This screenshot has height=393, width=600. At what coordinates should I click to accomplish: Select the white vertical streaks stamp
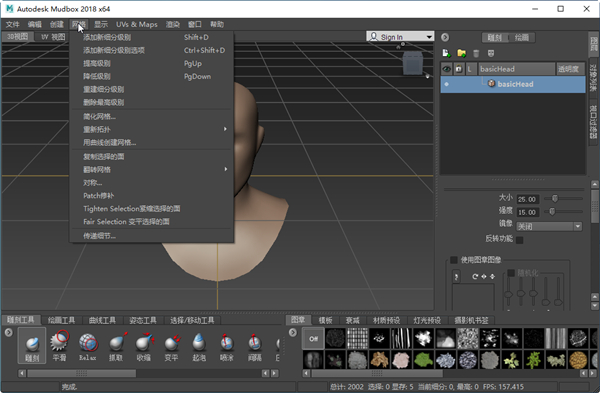point(401,338)
